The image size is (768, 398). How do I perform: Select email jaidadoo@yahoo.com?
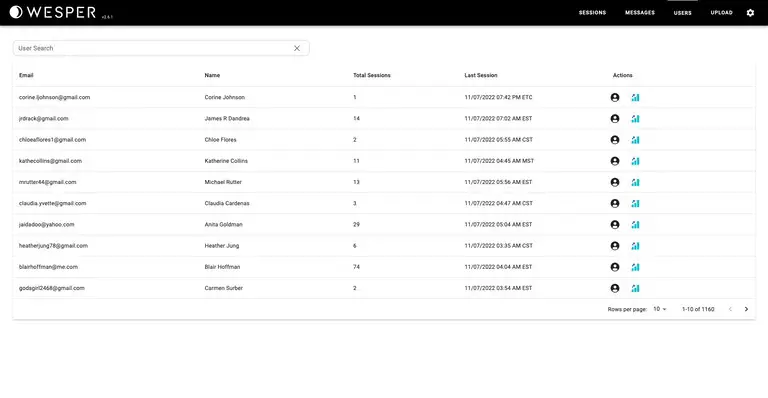tap(47, 225)
